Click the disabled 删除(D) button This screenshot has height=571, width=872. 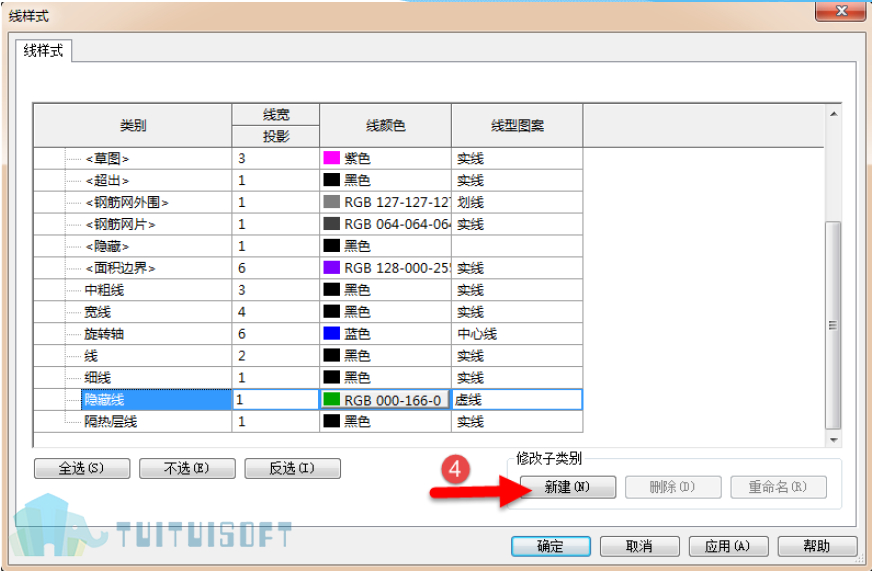coord(673,487)
